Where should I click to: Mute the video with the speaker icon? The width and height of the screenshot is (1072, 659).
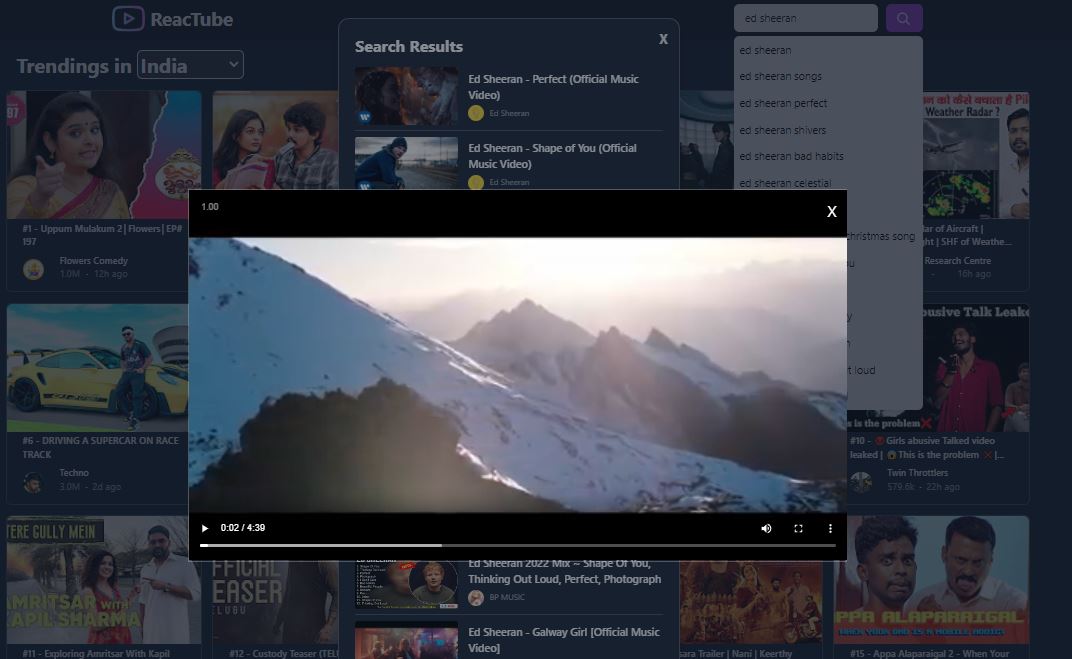pos(766,528)
